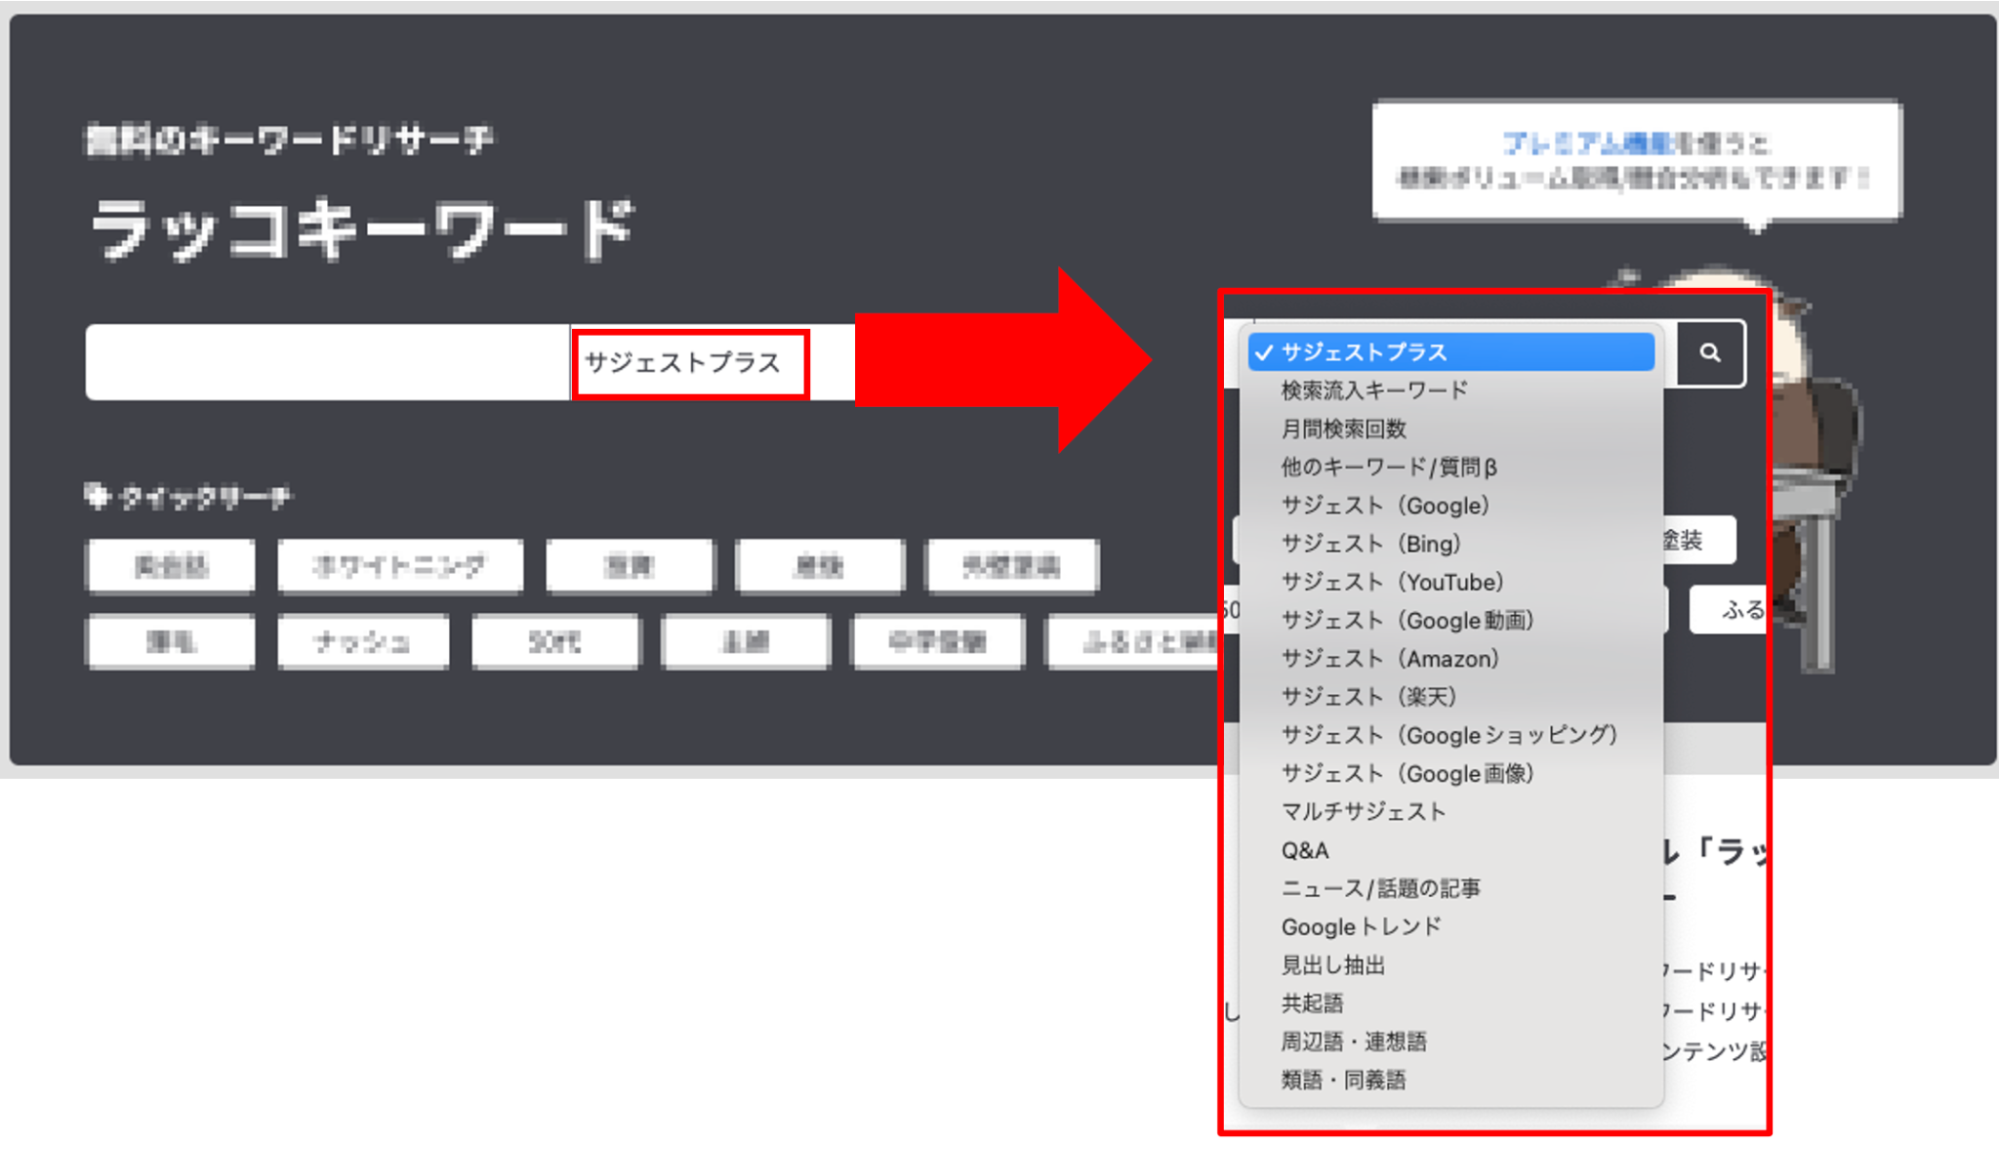Click the 中学受験 quick search button

click(937, 641)
